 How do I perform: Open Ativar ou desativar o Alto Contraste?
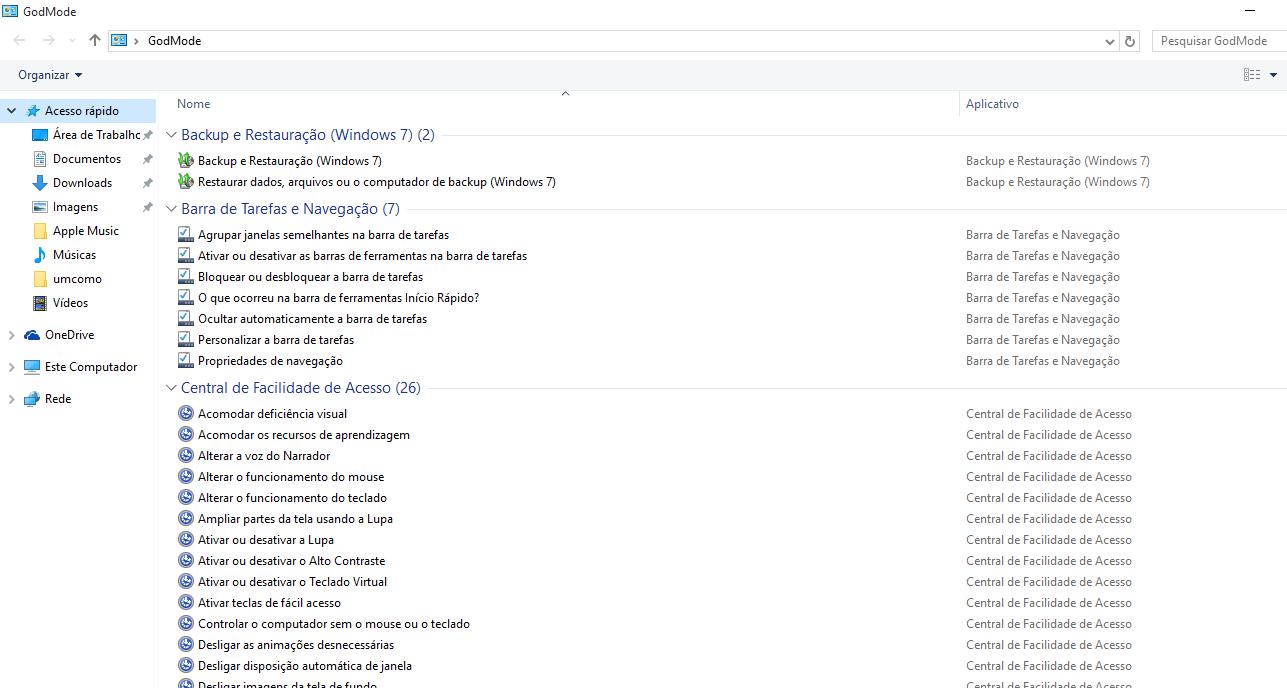[291, 561]
